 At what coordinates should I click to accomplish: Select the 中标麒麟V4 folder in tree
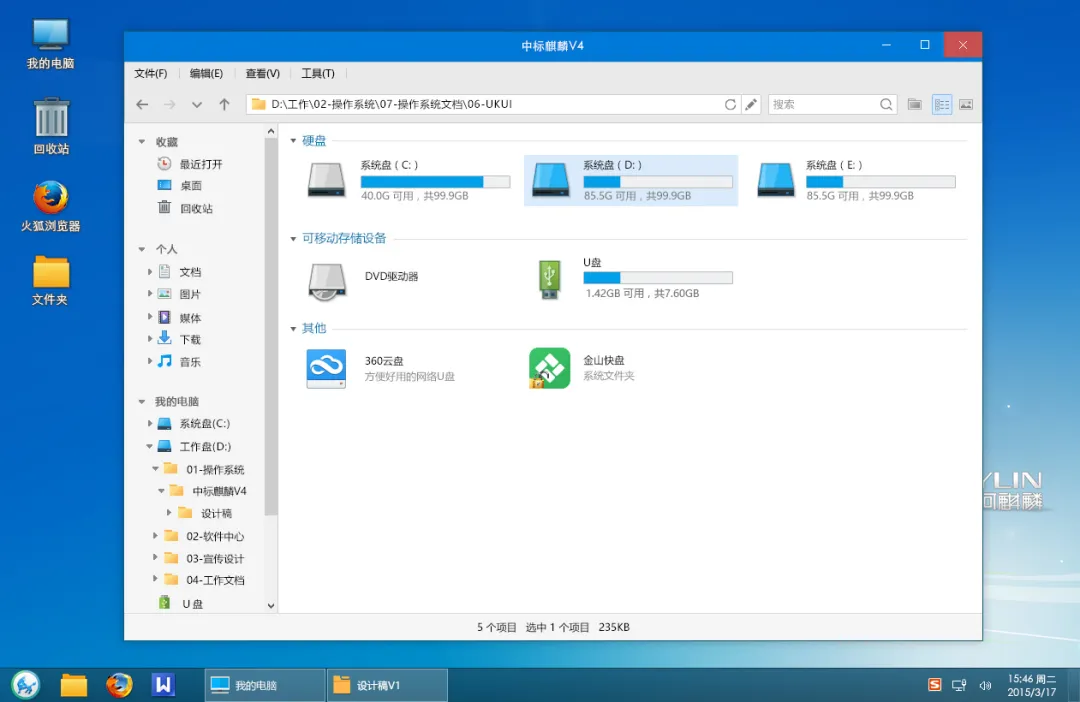click(220, 491)
